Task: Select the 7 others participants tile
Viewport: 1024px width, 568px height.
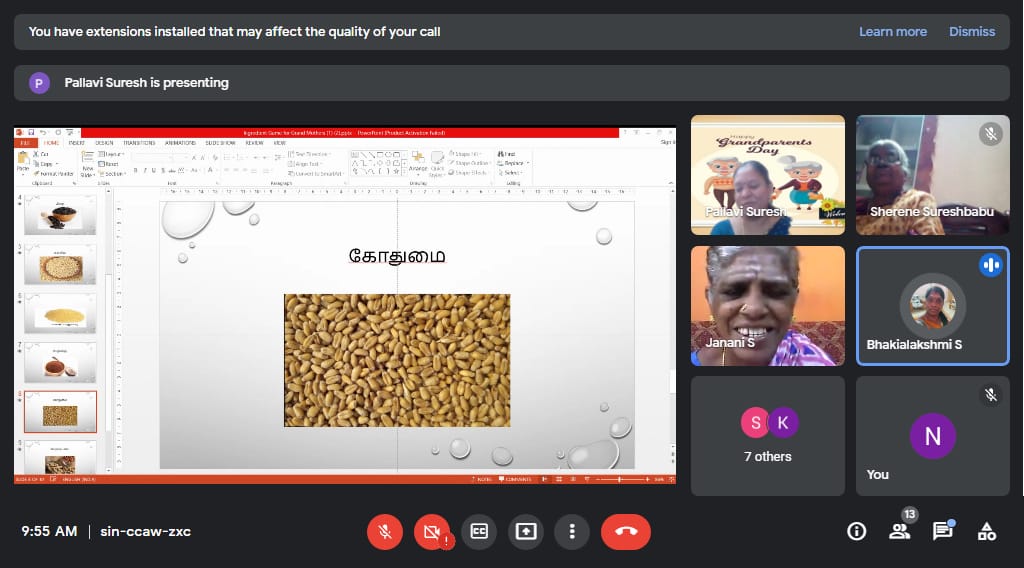Action: tap(767, 435)
